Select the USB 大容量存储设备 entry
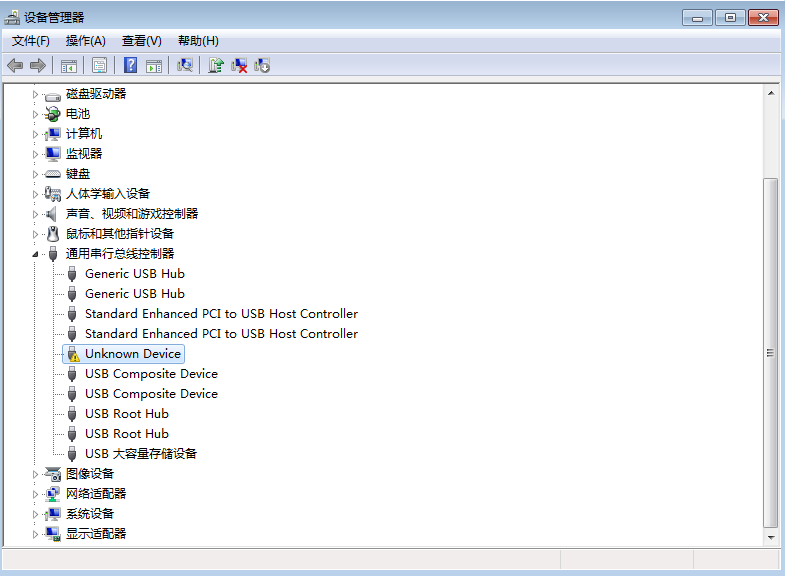This screenshot has height=576, width=785. coord(141,454)
